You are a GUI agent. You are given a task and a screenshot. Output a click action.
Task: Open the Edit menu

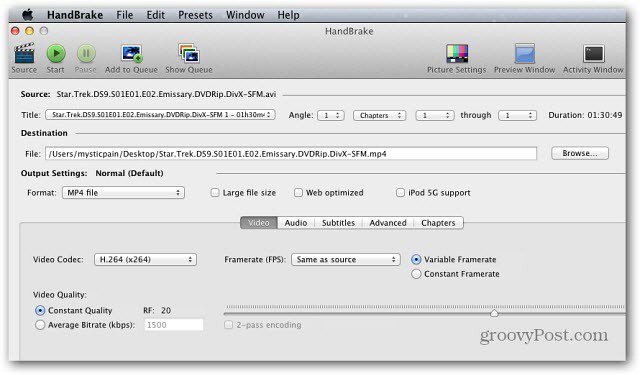coord(156,15)
